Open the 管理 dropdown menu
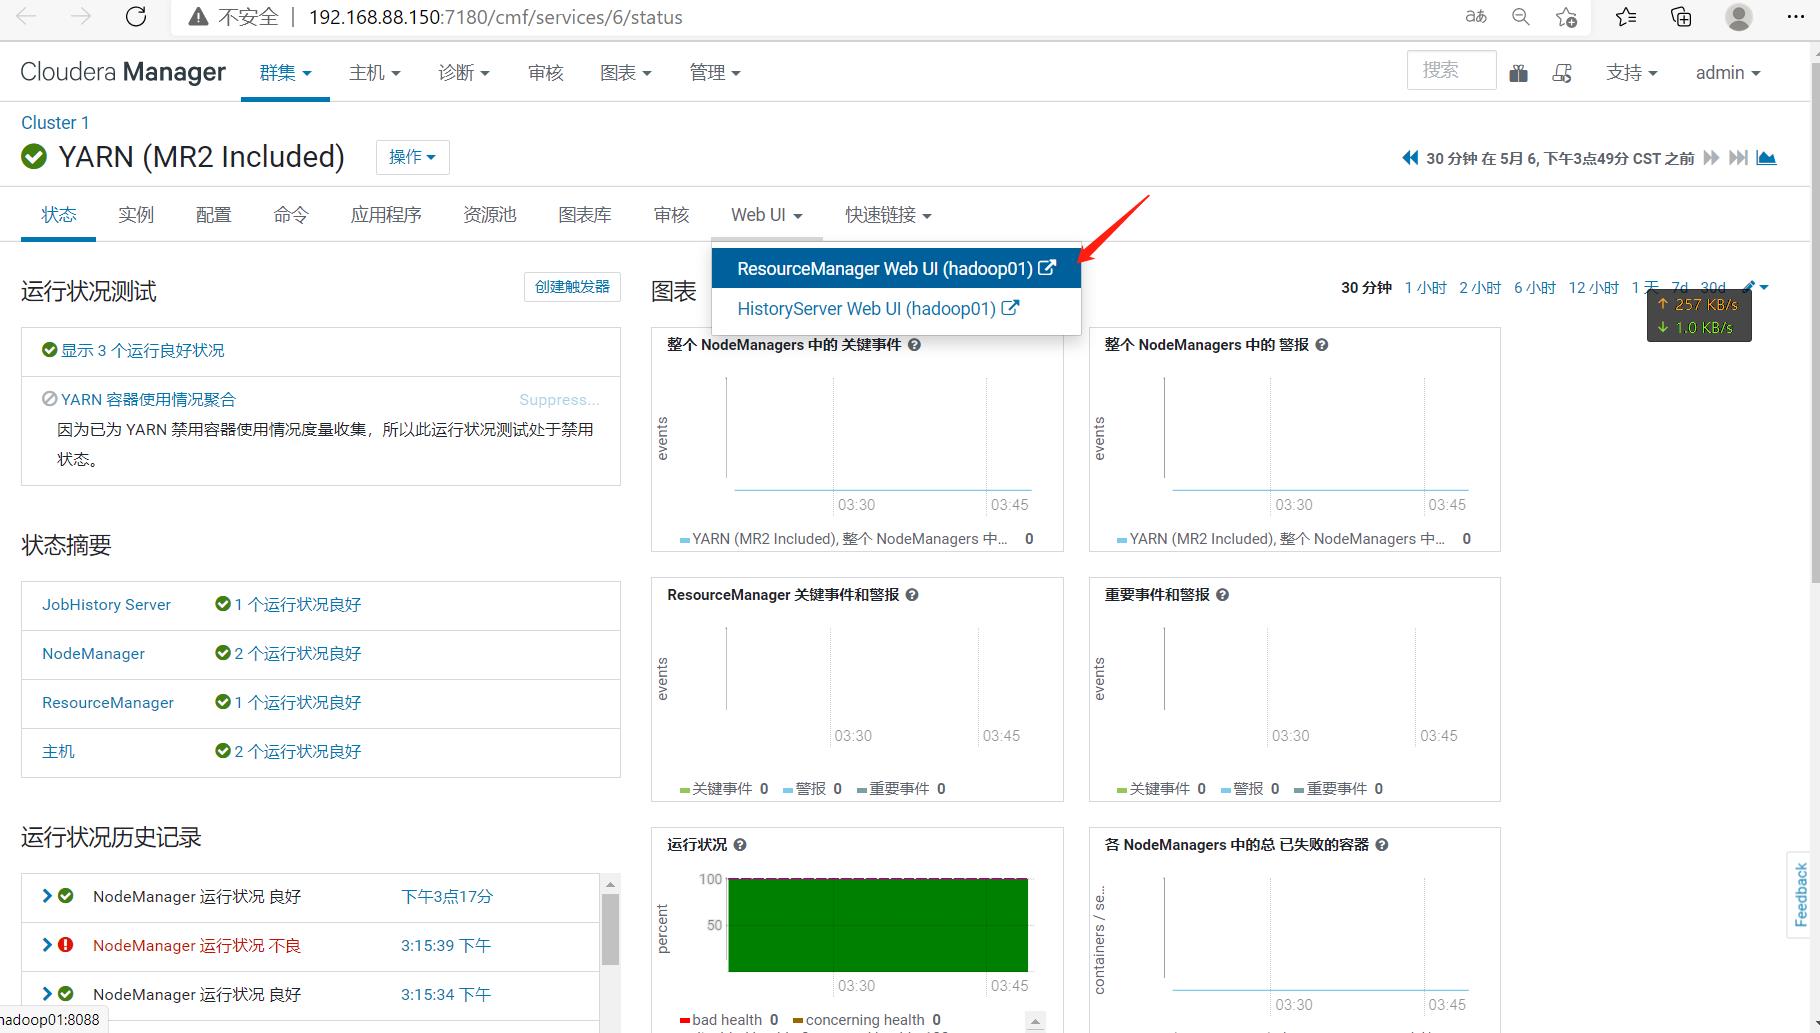Image resolution: width=1820 pixels, height=1033 pixels. [715, 73]
